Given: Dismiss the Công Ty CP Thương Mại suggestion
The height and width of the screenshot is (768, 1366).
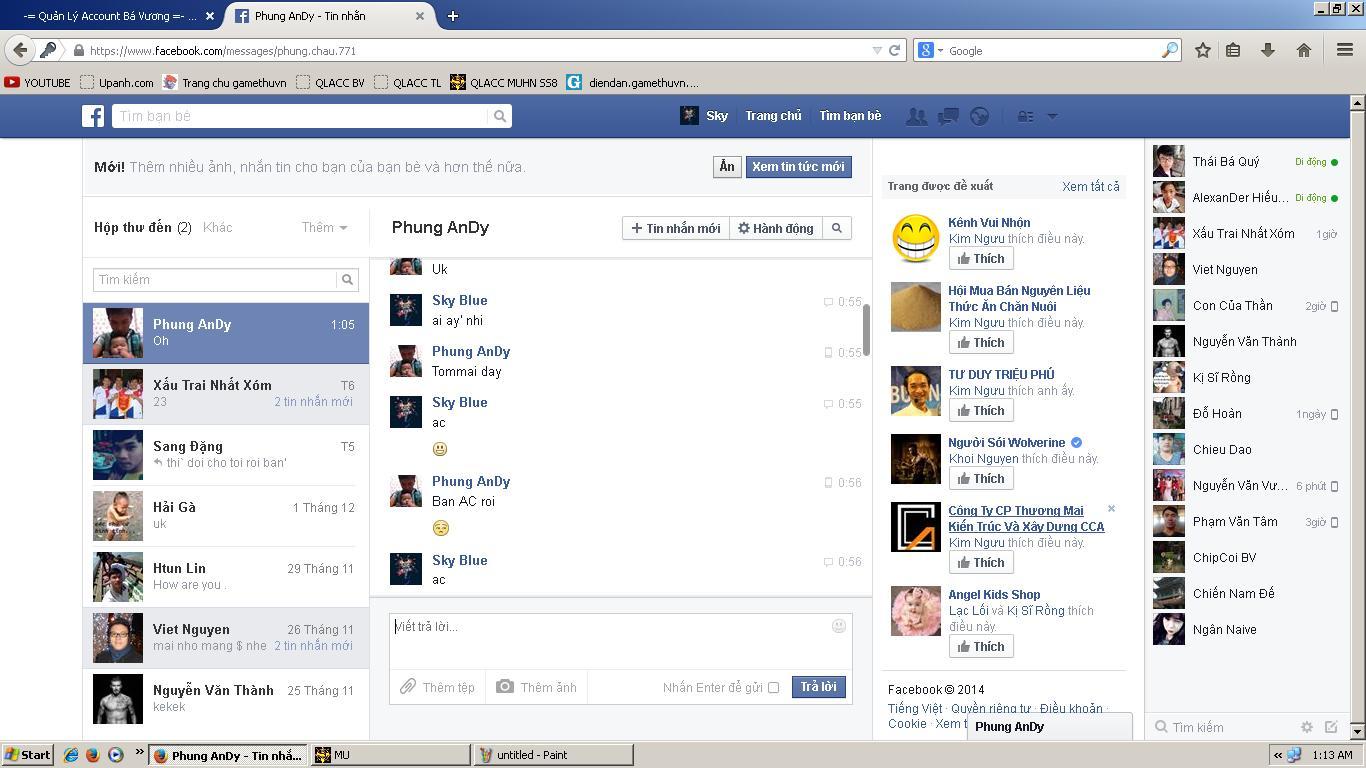Looking at the screenshot, I should (1111, 509).
